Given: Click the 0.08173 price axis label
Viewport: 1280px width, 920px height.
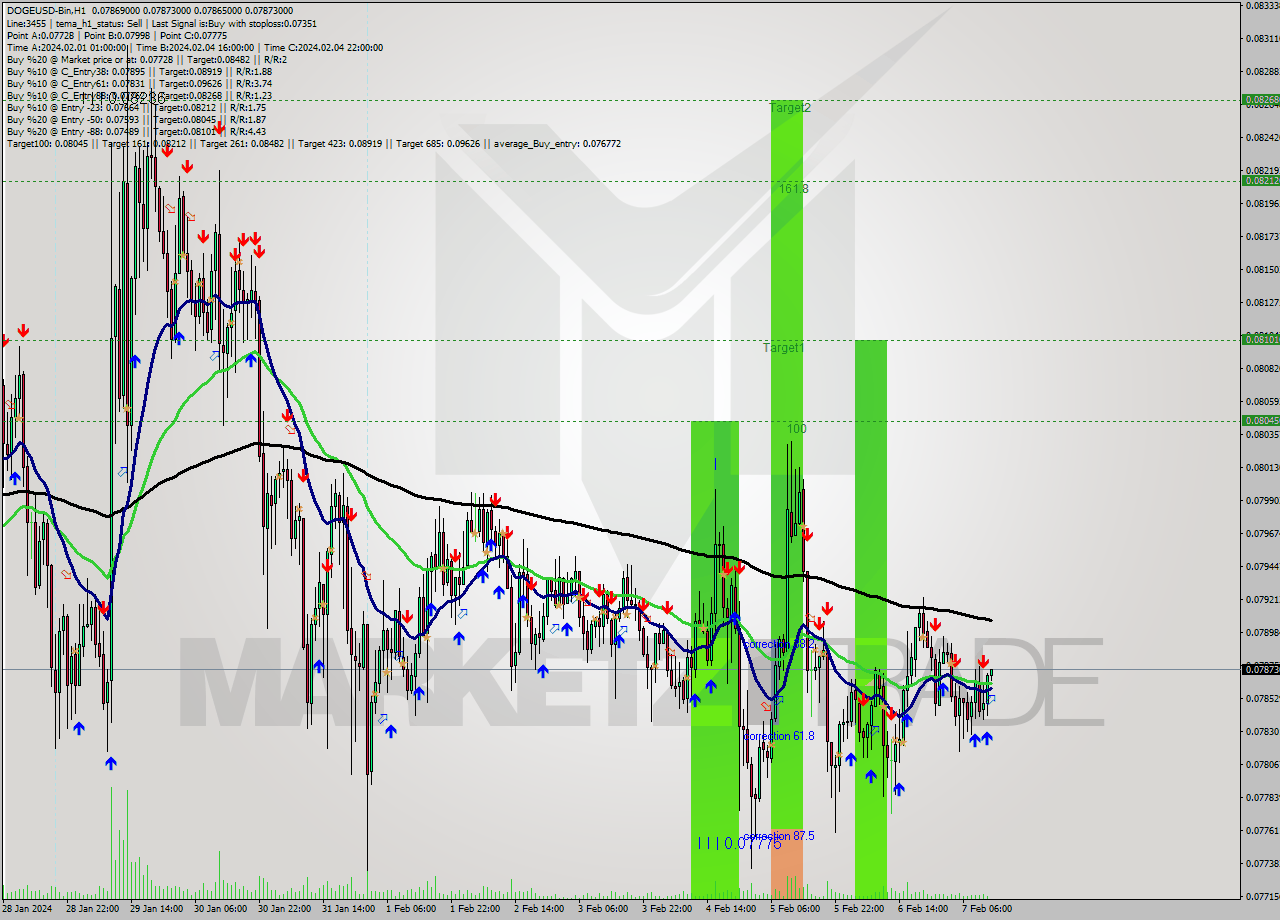Looking at the screenshot, I should pyautogui.click(x=1262, y=236).
